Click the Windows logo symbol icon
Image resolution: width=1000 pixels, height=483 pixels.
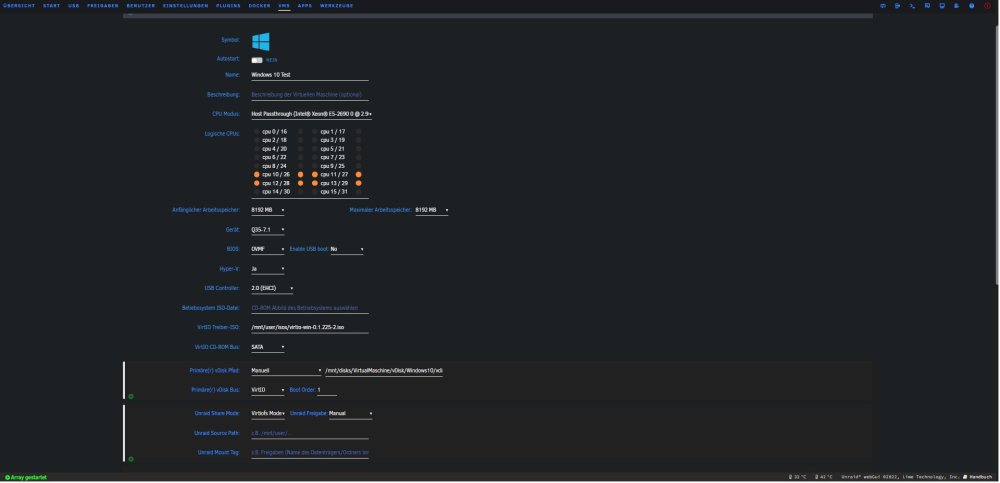click(x=260, y=42)
